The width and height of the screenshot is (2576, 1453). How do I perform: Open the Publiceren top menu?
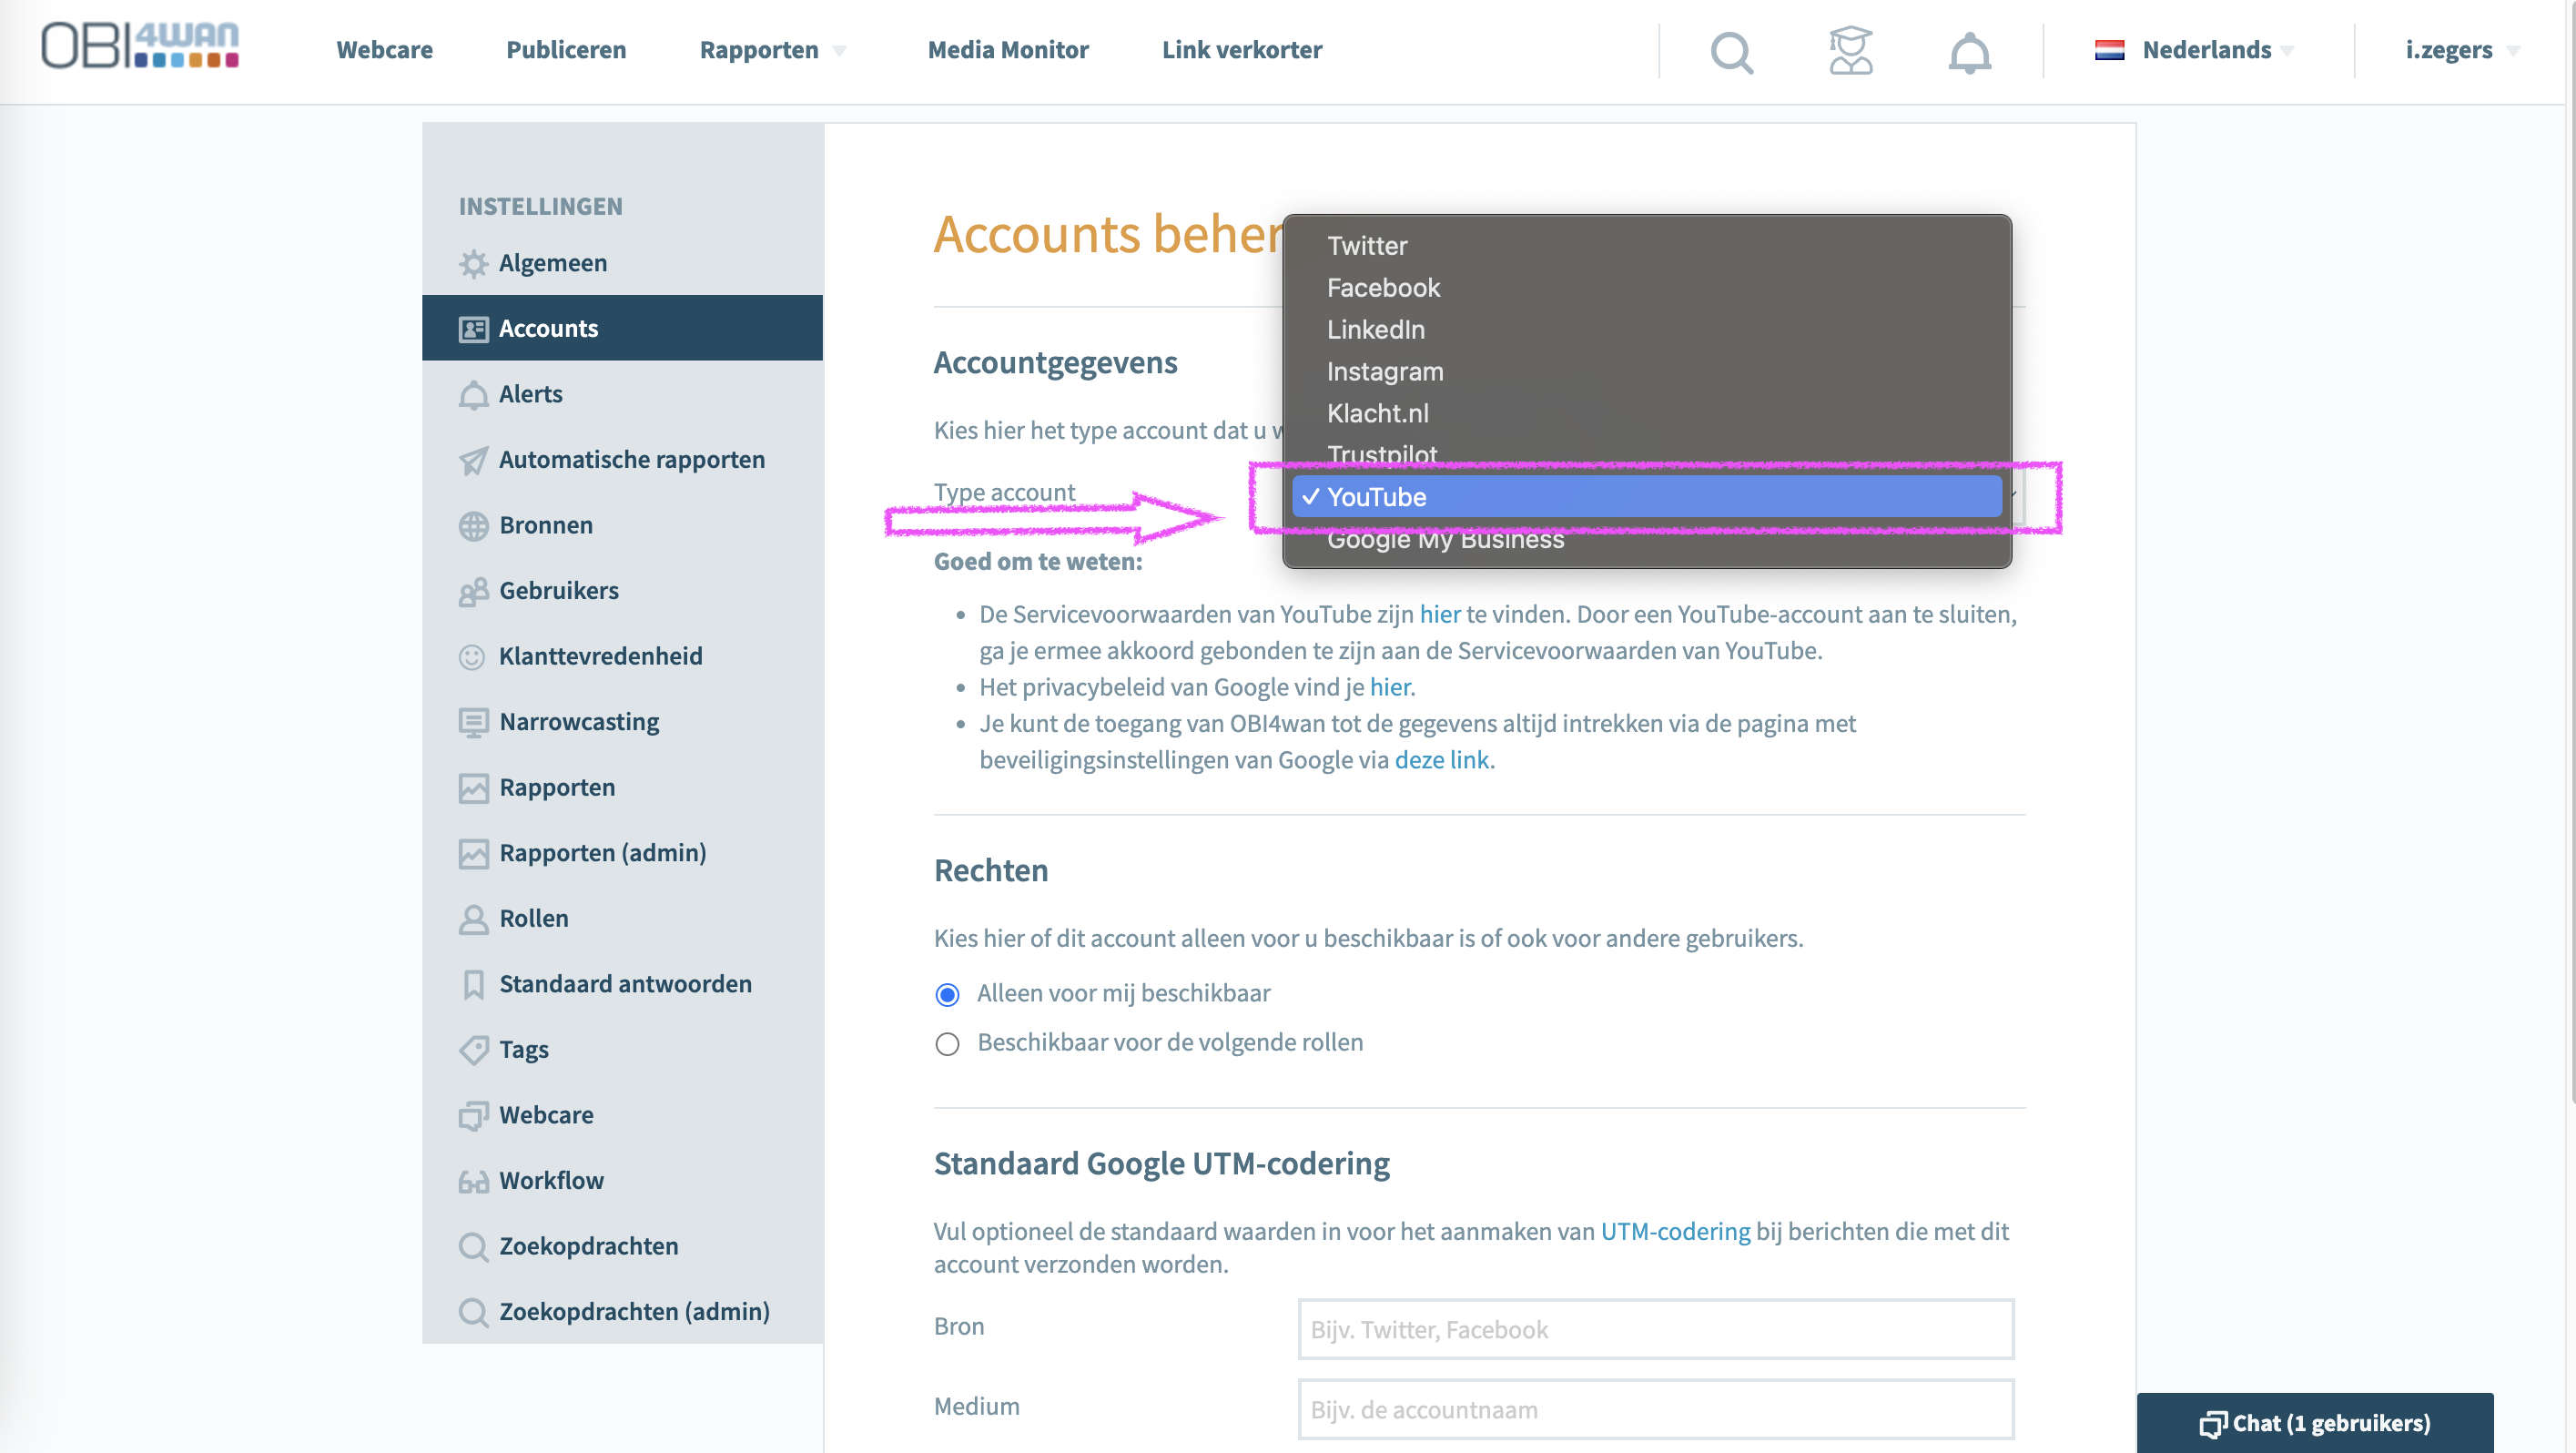click(x=566, y=50)
